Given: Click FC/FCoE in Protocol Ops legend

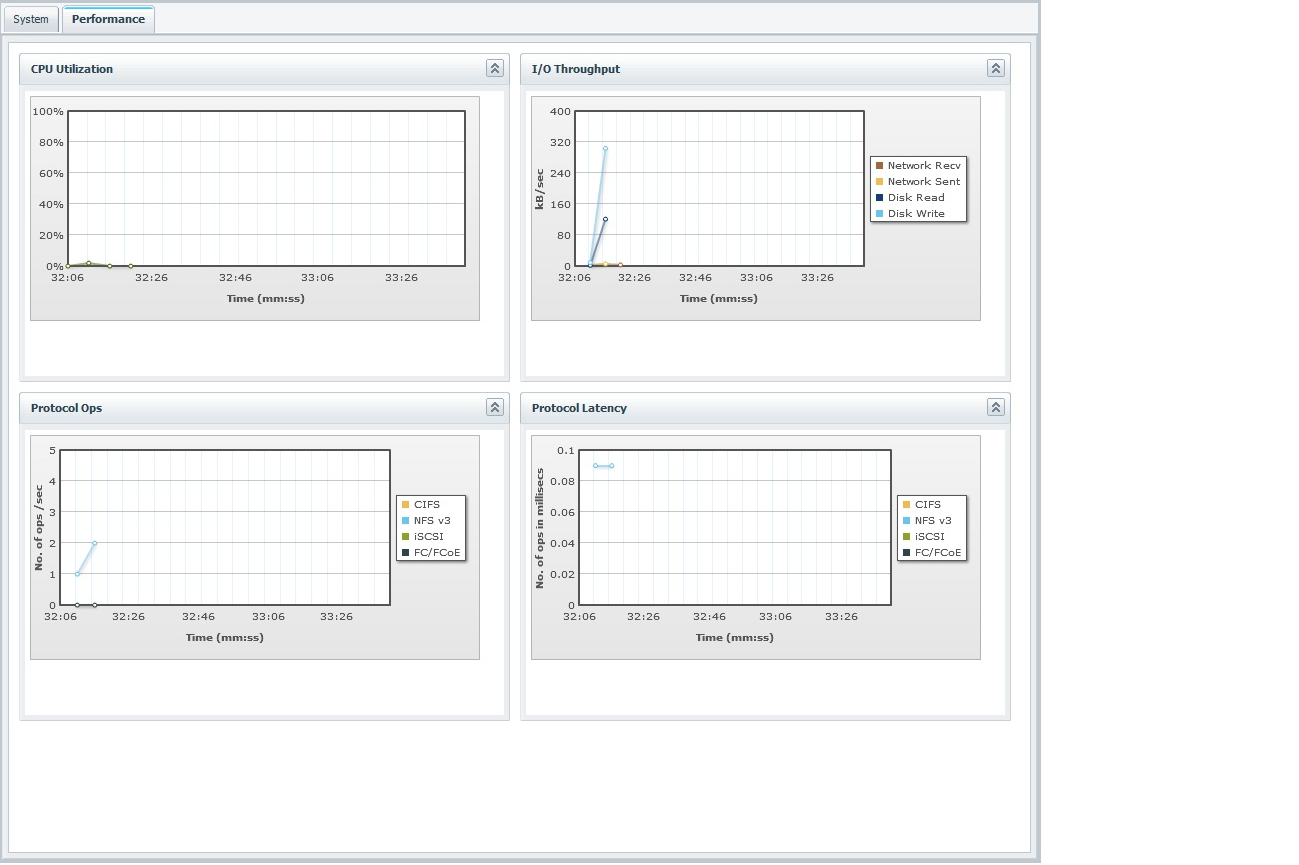Looking at the screenshot, I should pyautogui.click(x=437, y=553).
